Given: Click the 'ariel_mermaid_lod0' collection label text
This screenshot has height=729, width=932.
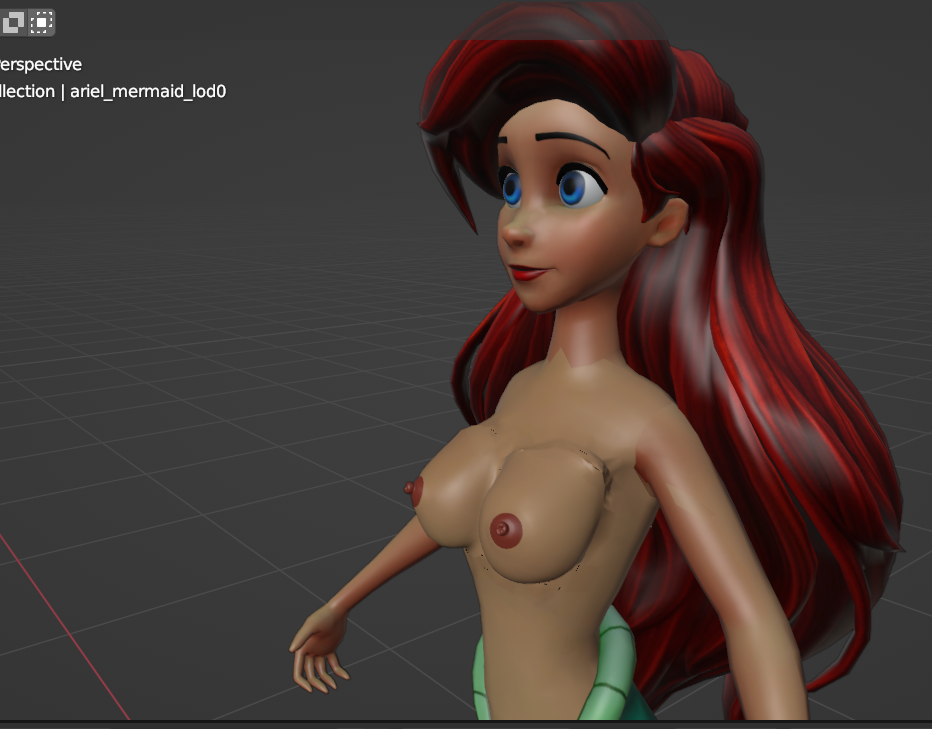Looking at the screenshot, I should [x=148, y=91].
